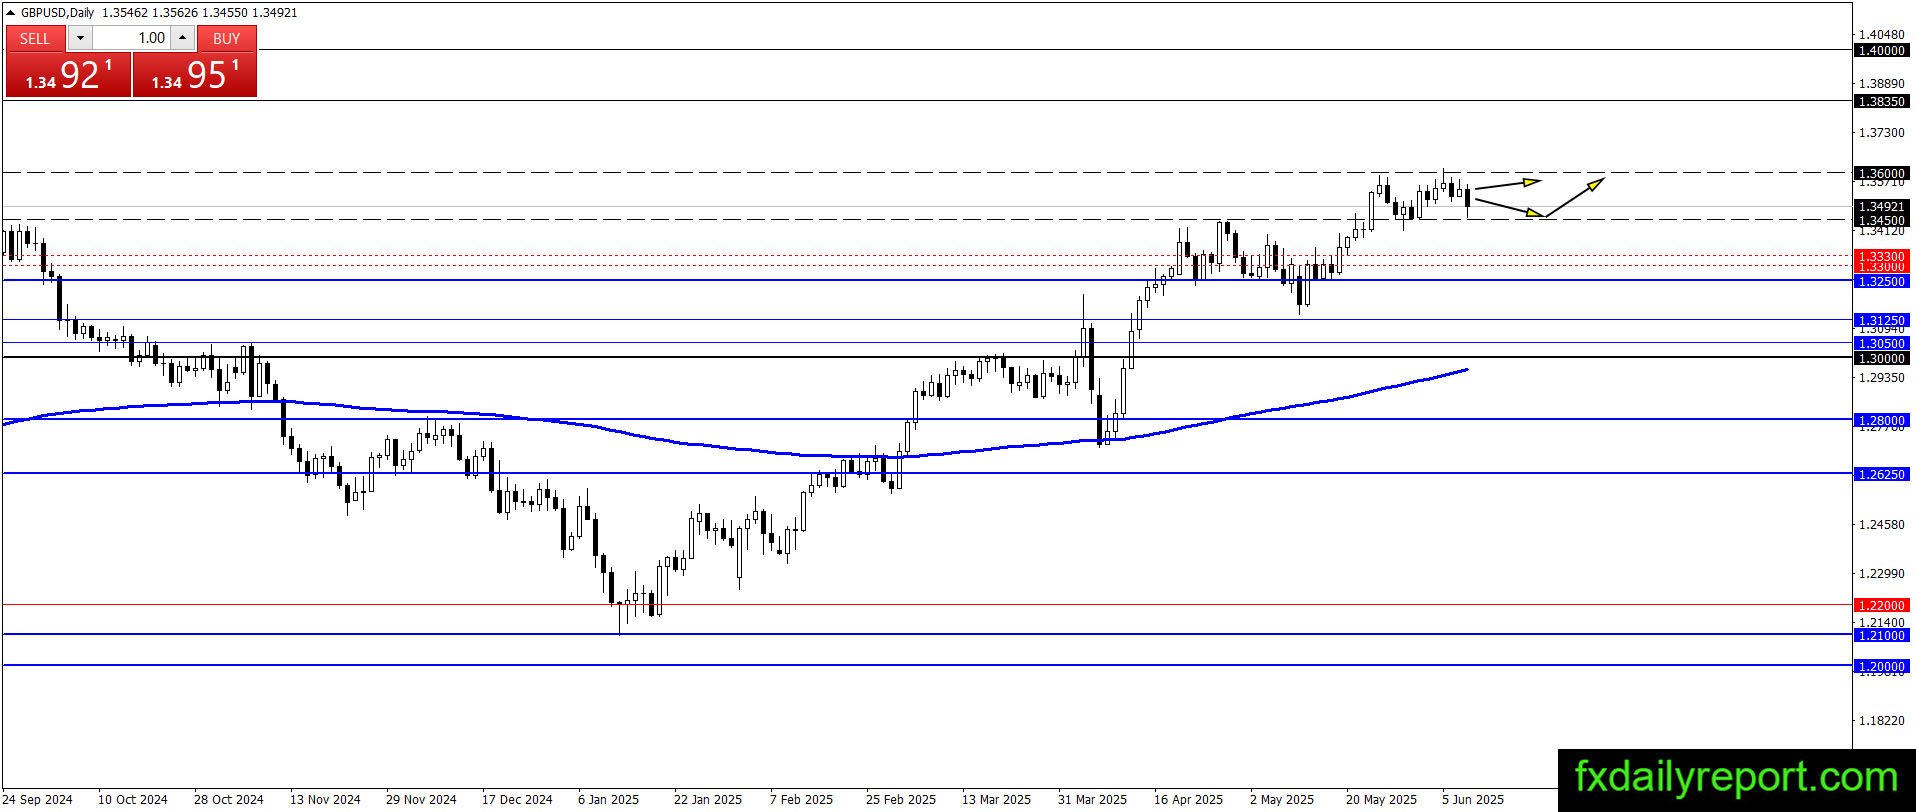Select the blue 1.21000 level label
The height and width of the screenshot is (812, 1916).
coord(1881,635)
